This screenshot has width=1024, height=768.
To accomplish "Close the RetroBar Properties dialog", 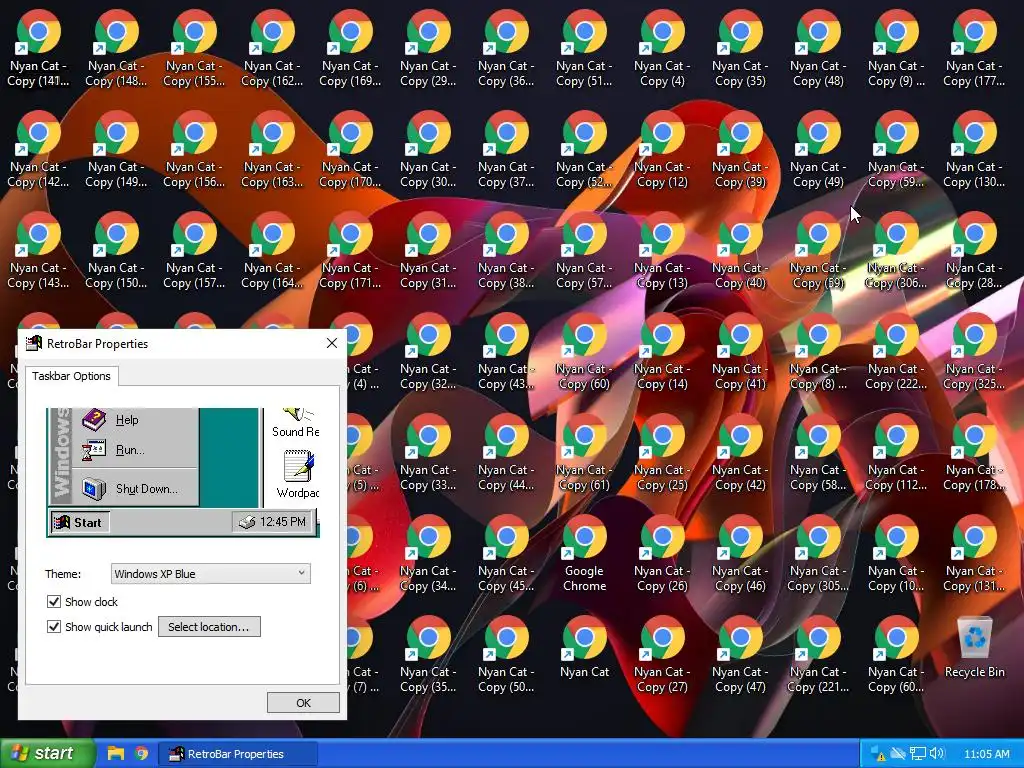I will tap(332, 343).
